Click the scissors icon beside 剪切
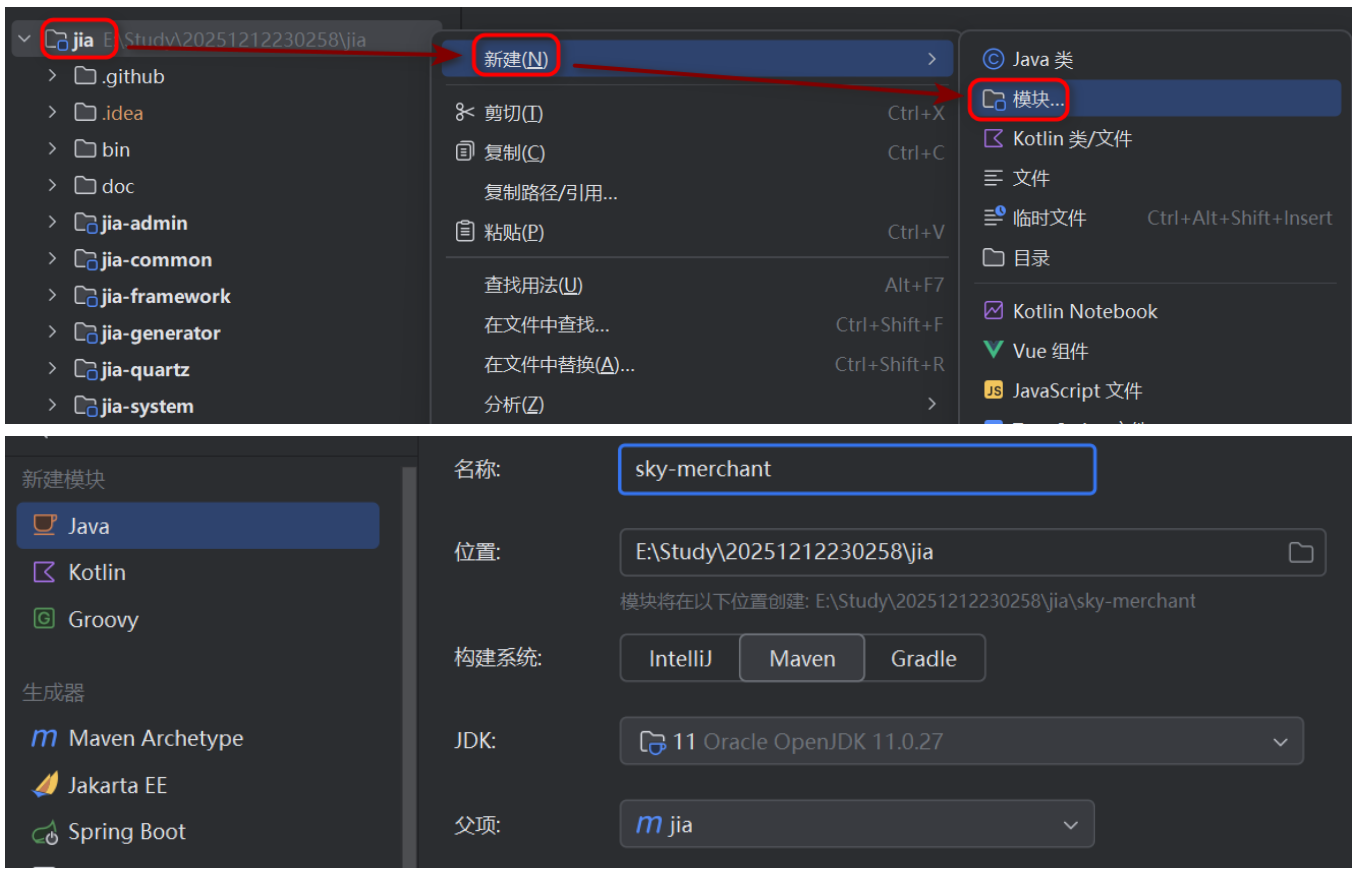The width and height of the screenshot is (1357, 875). pyautogui.click(x=464, y=113)
